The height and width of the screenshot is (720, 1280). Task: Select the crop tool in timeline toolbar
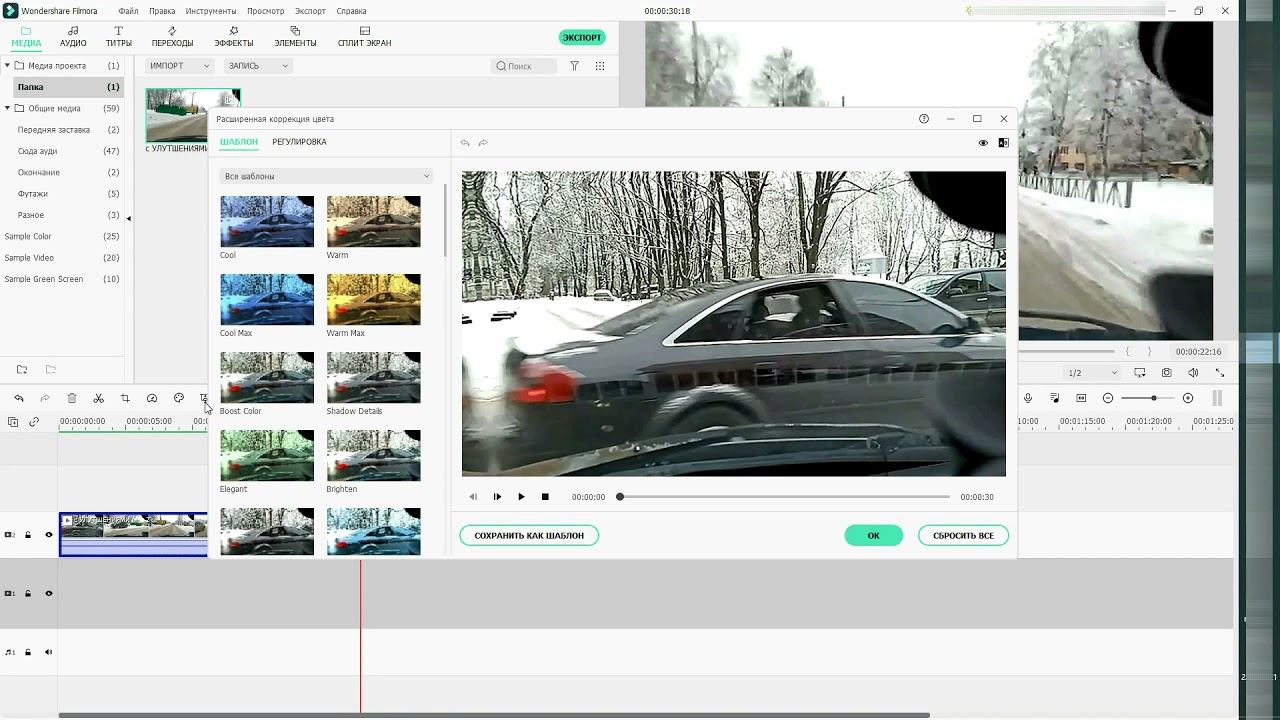tap(125, 398)
